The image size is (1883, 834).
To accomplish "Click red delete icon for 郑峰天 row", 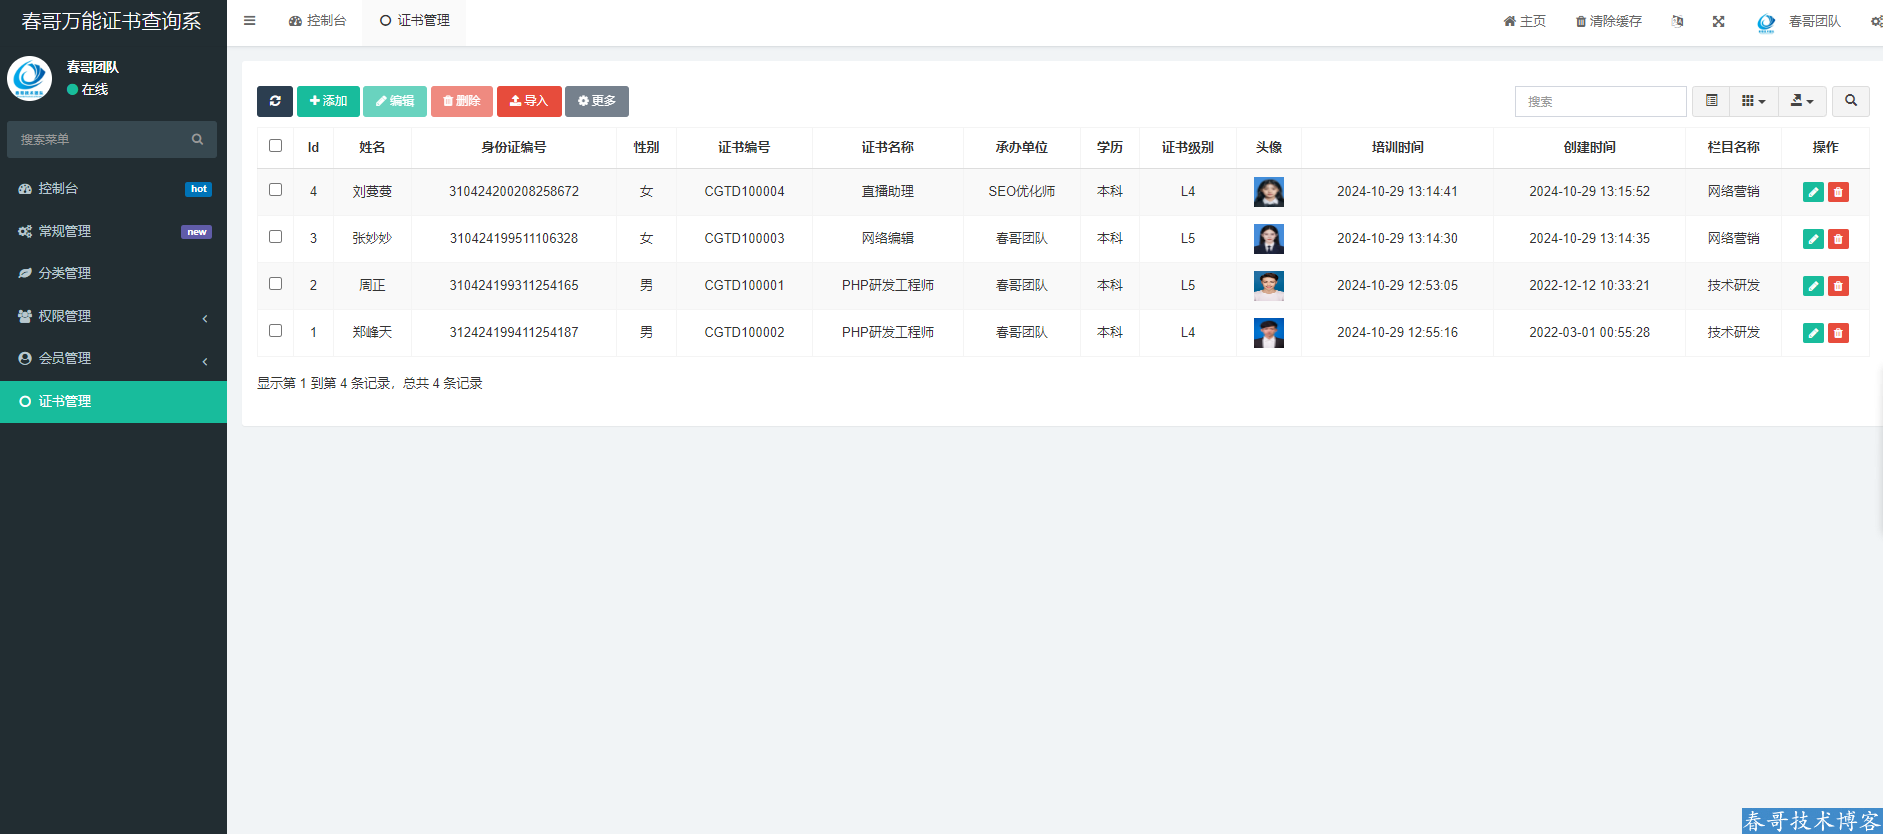I will tap(1838, 333).
